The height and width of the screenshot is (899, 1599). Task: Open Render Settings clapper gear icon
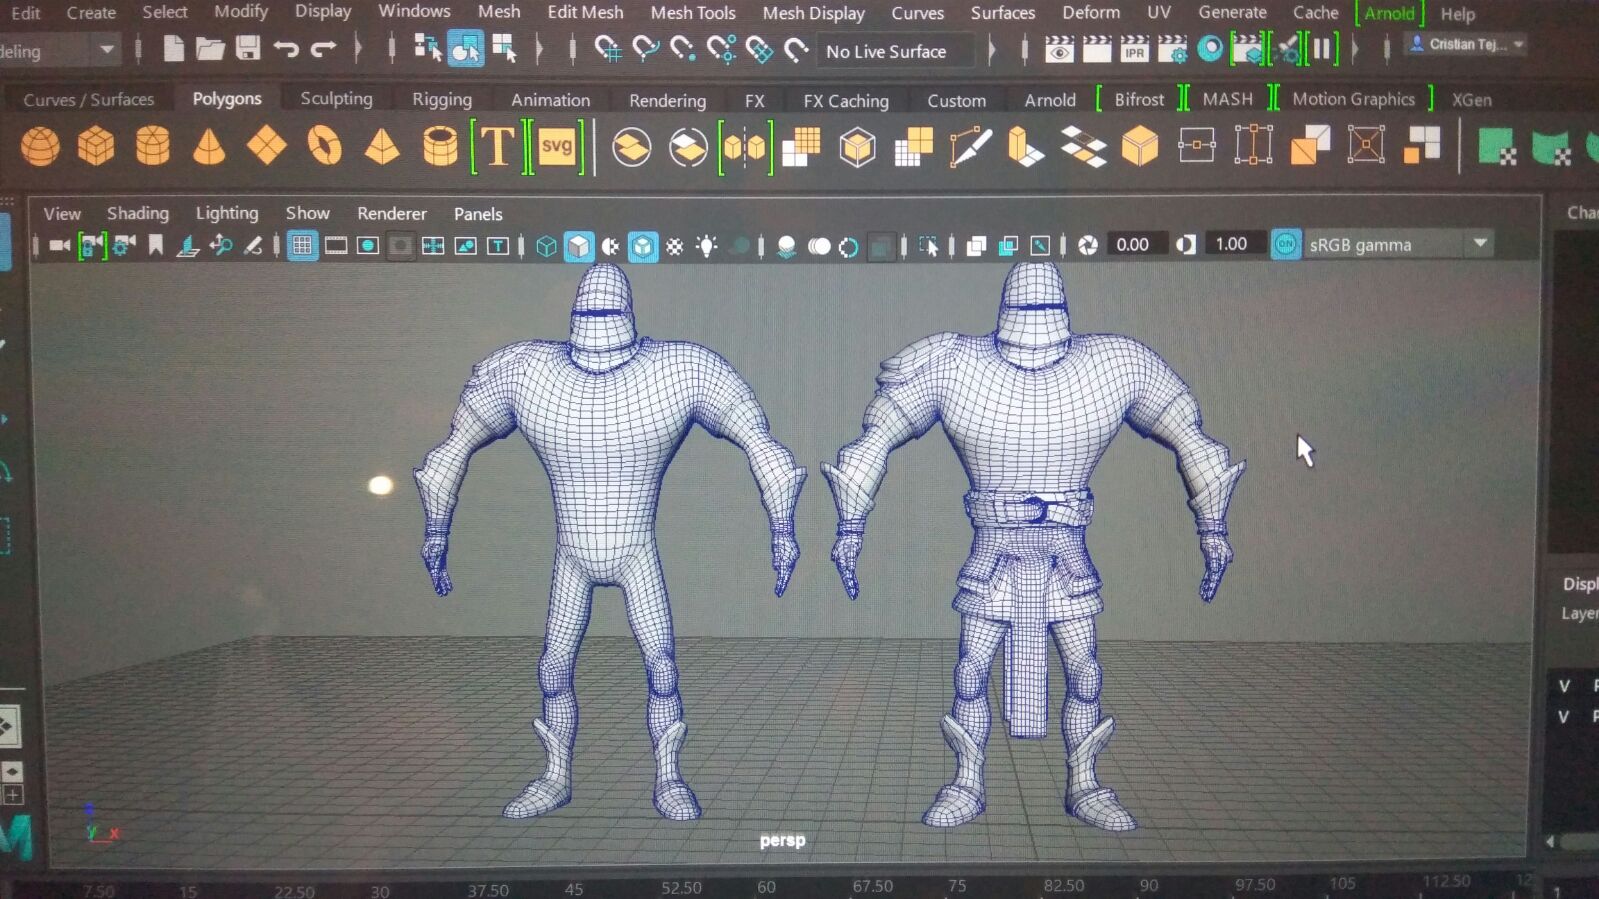click(x=1172, y=49)
